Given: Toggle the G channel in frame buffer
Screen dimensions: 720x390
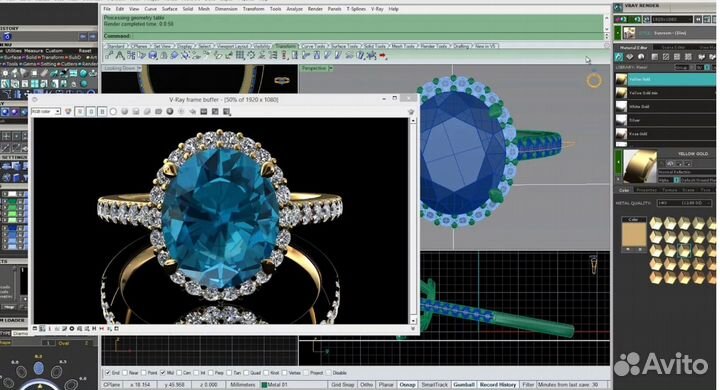Looking at the screenshot, I should 91,112.
